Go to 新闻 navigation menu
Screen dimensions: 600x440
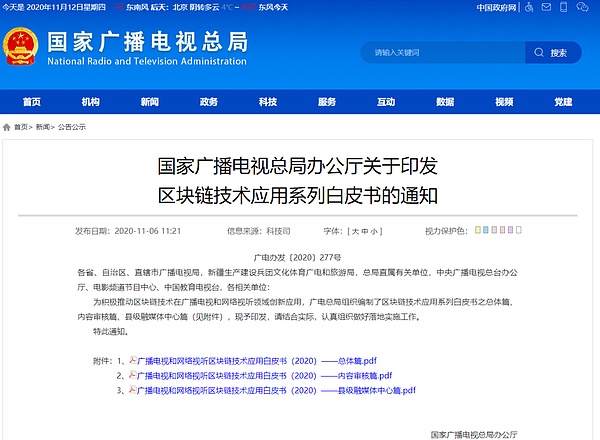point(149,101)
